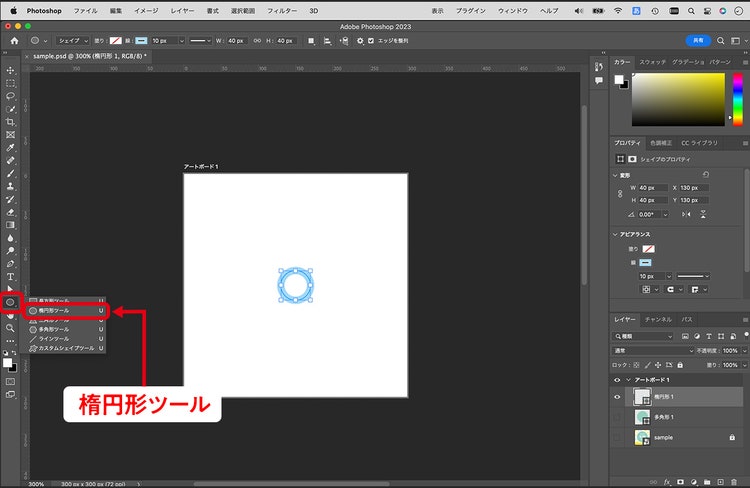Select the Blur tool

(10, 238)
